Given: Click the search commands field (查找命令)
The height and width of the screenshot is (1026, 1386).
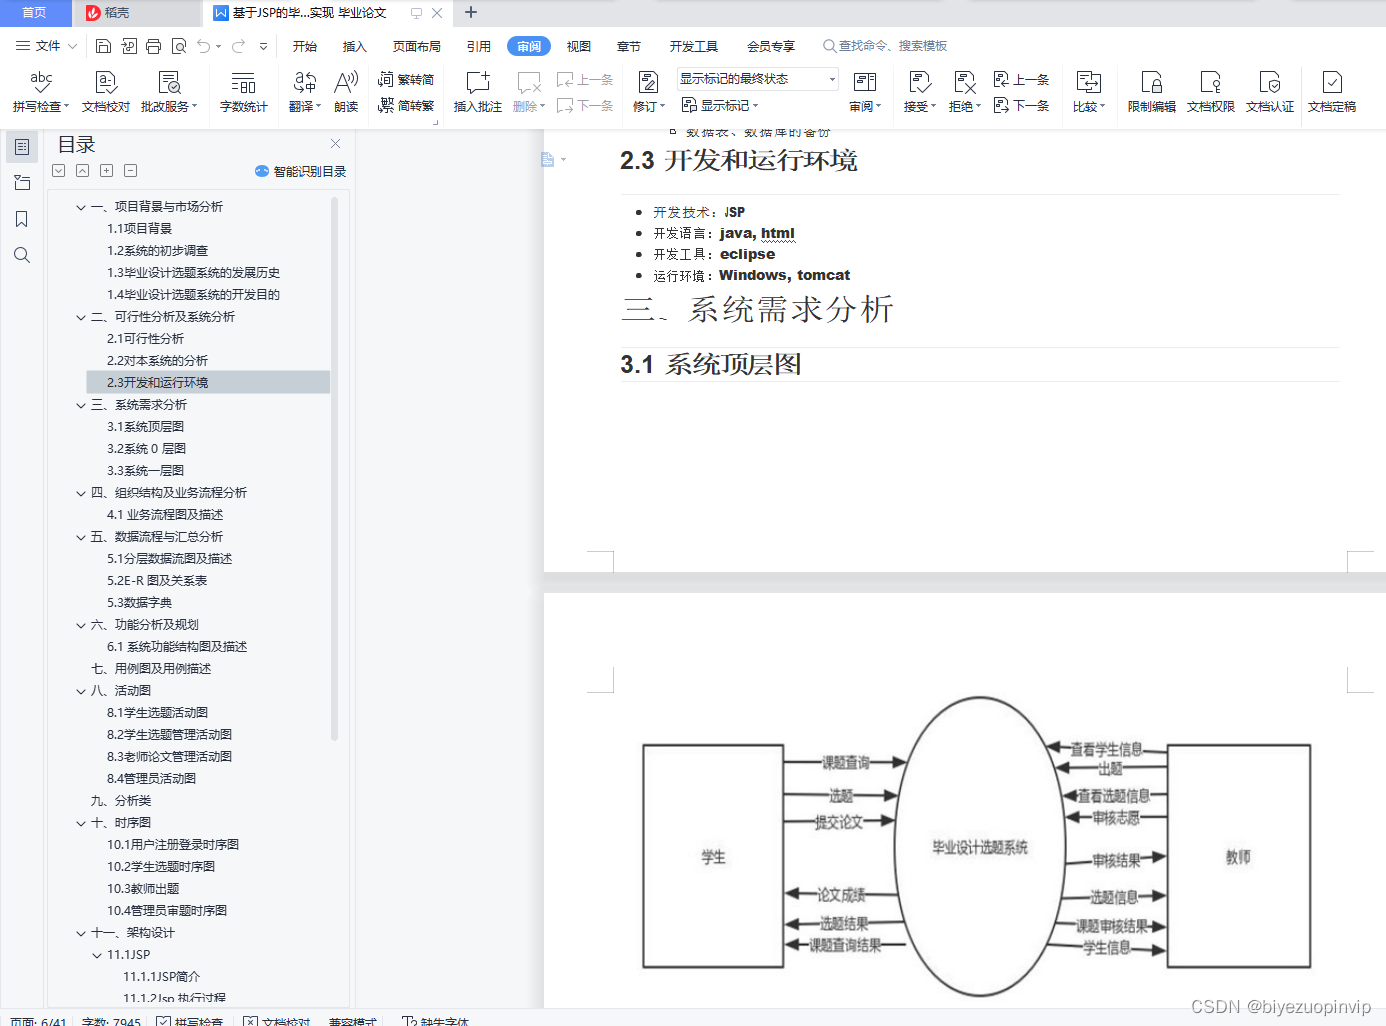Looking at the screenshot, I should click(886, 46).
